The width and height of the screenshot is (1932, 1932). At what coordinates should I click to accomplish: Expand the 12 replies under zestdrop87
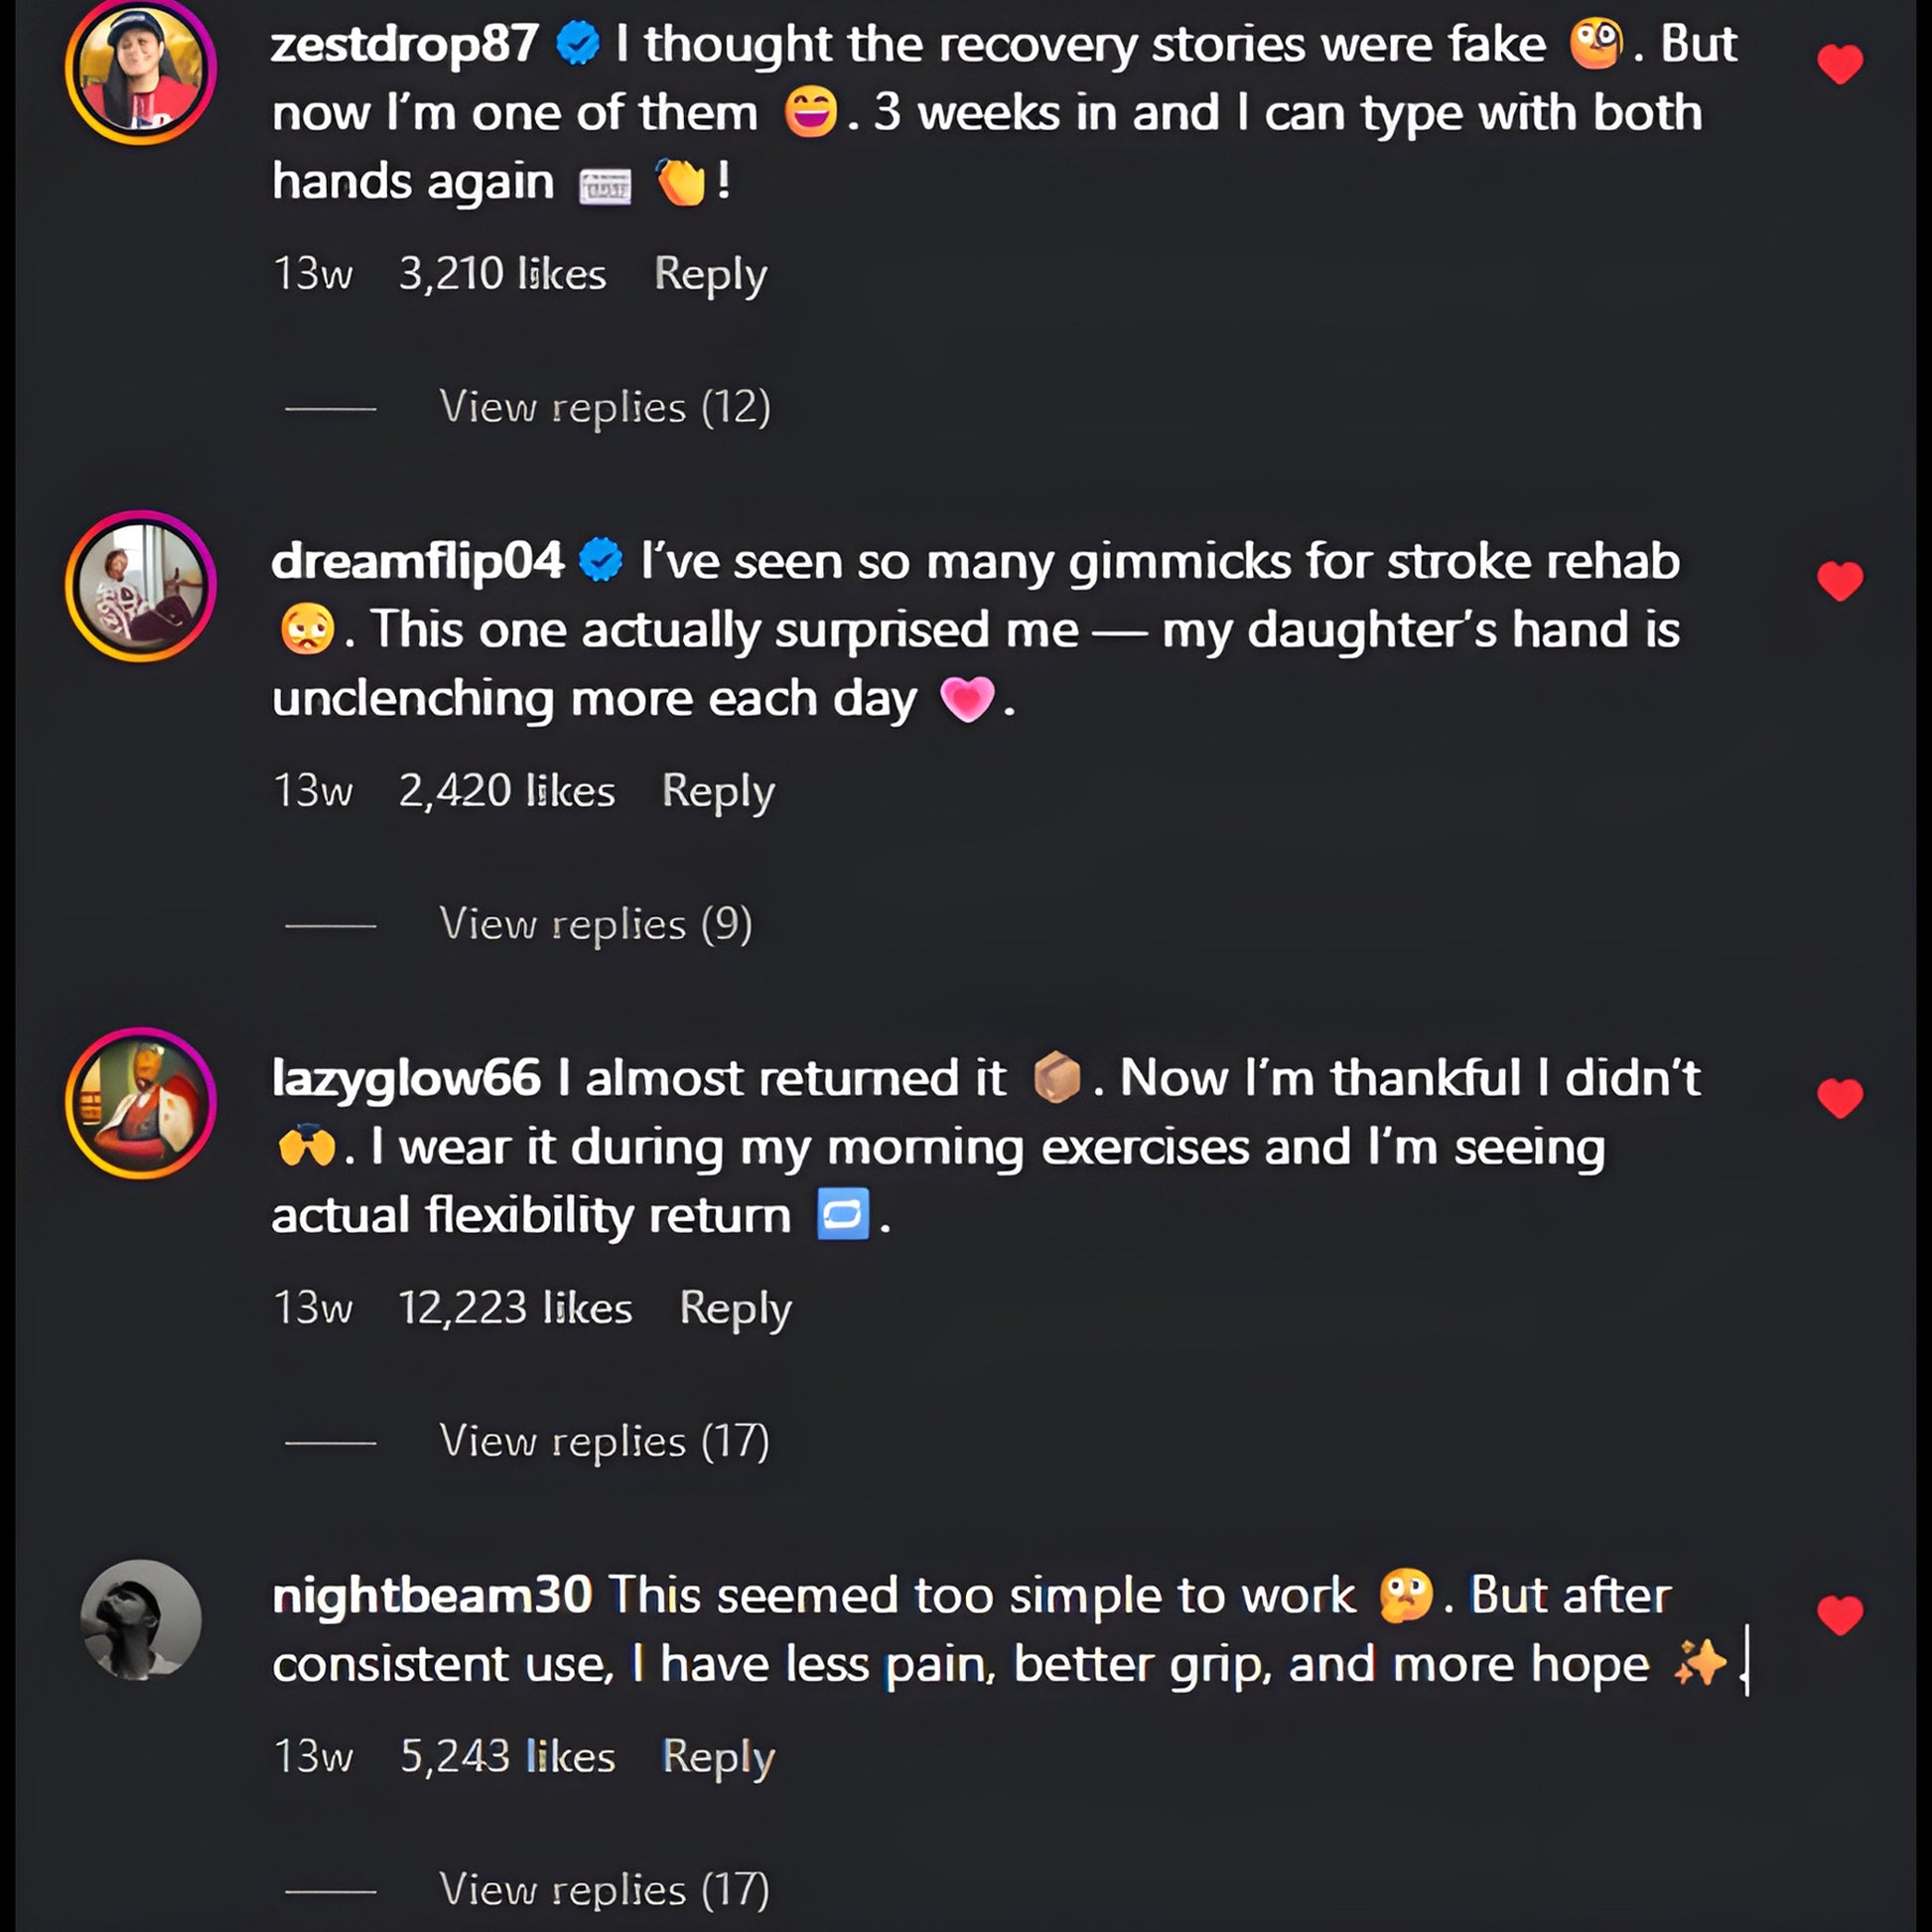(604, 407)
